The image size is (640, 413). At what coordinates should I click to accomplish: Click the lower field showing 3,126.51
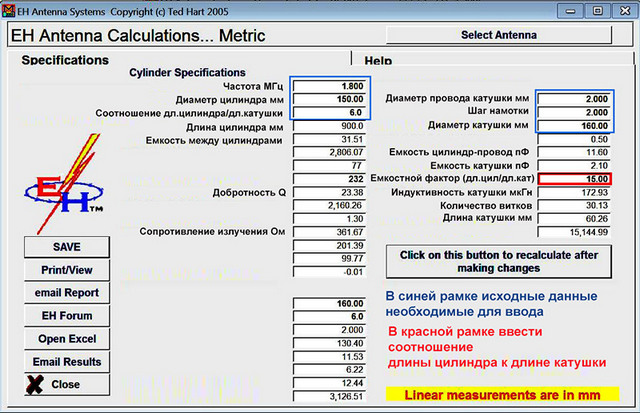[329, 396]
